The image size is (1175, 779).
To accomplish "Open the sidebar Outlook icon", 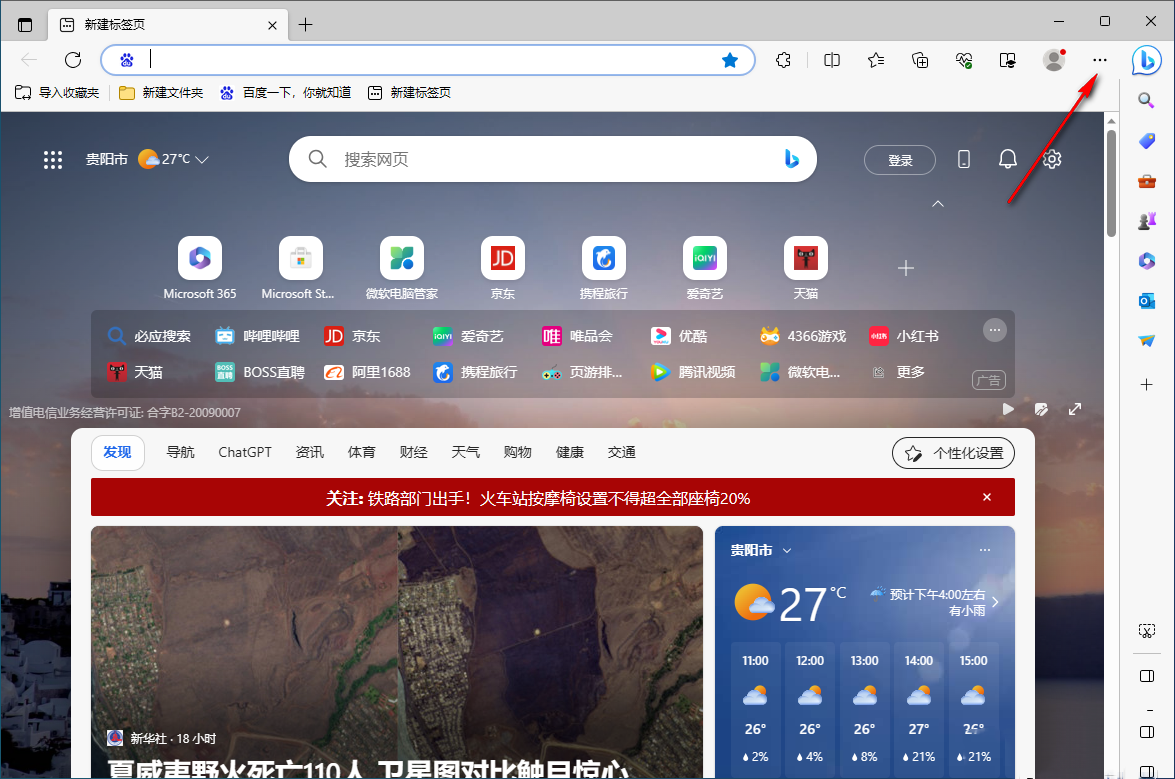I will 1147,301.
